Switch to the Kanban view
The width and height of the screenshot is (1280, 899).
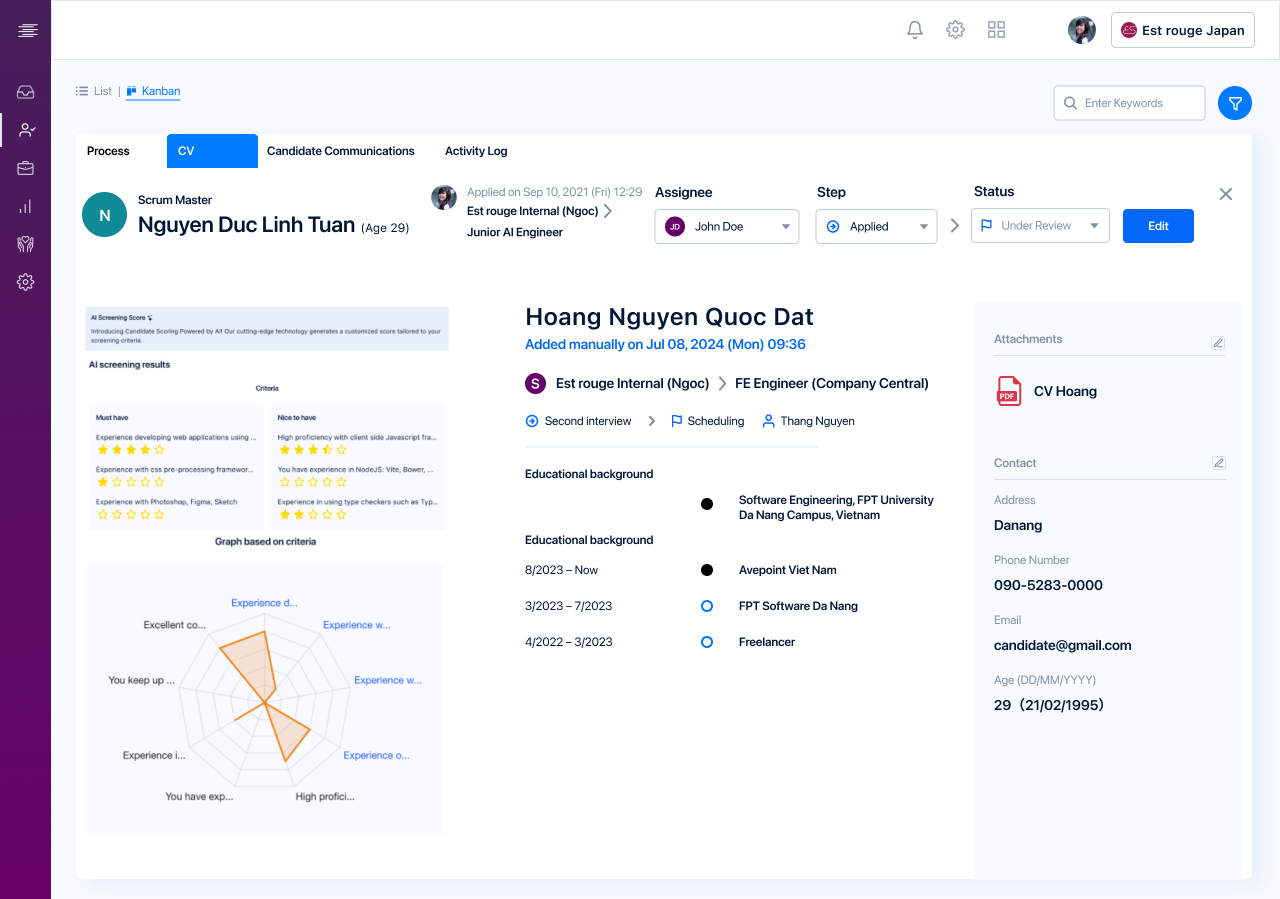point(153,91)
